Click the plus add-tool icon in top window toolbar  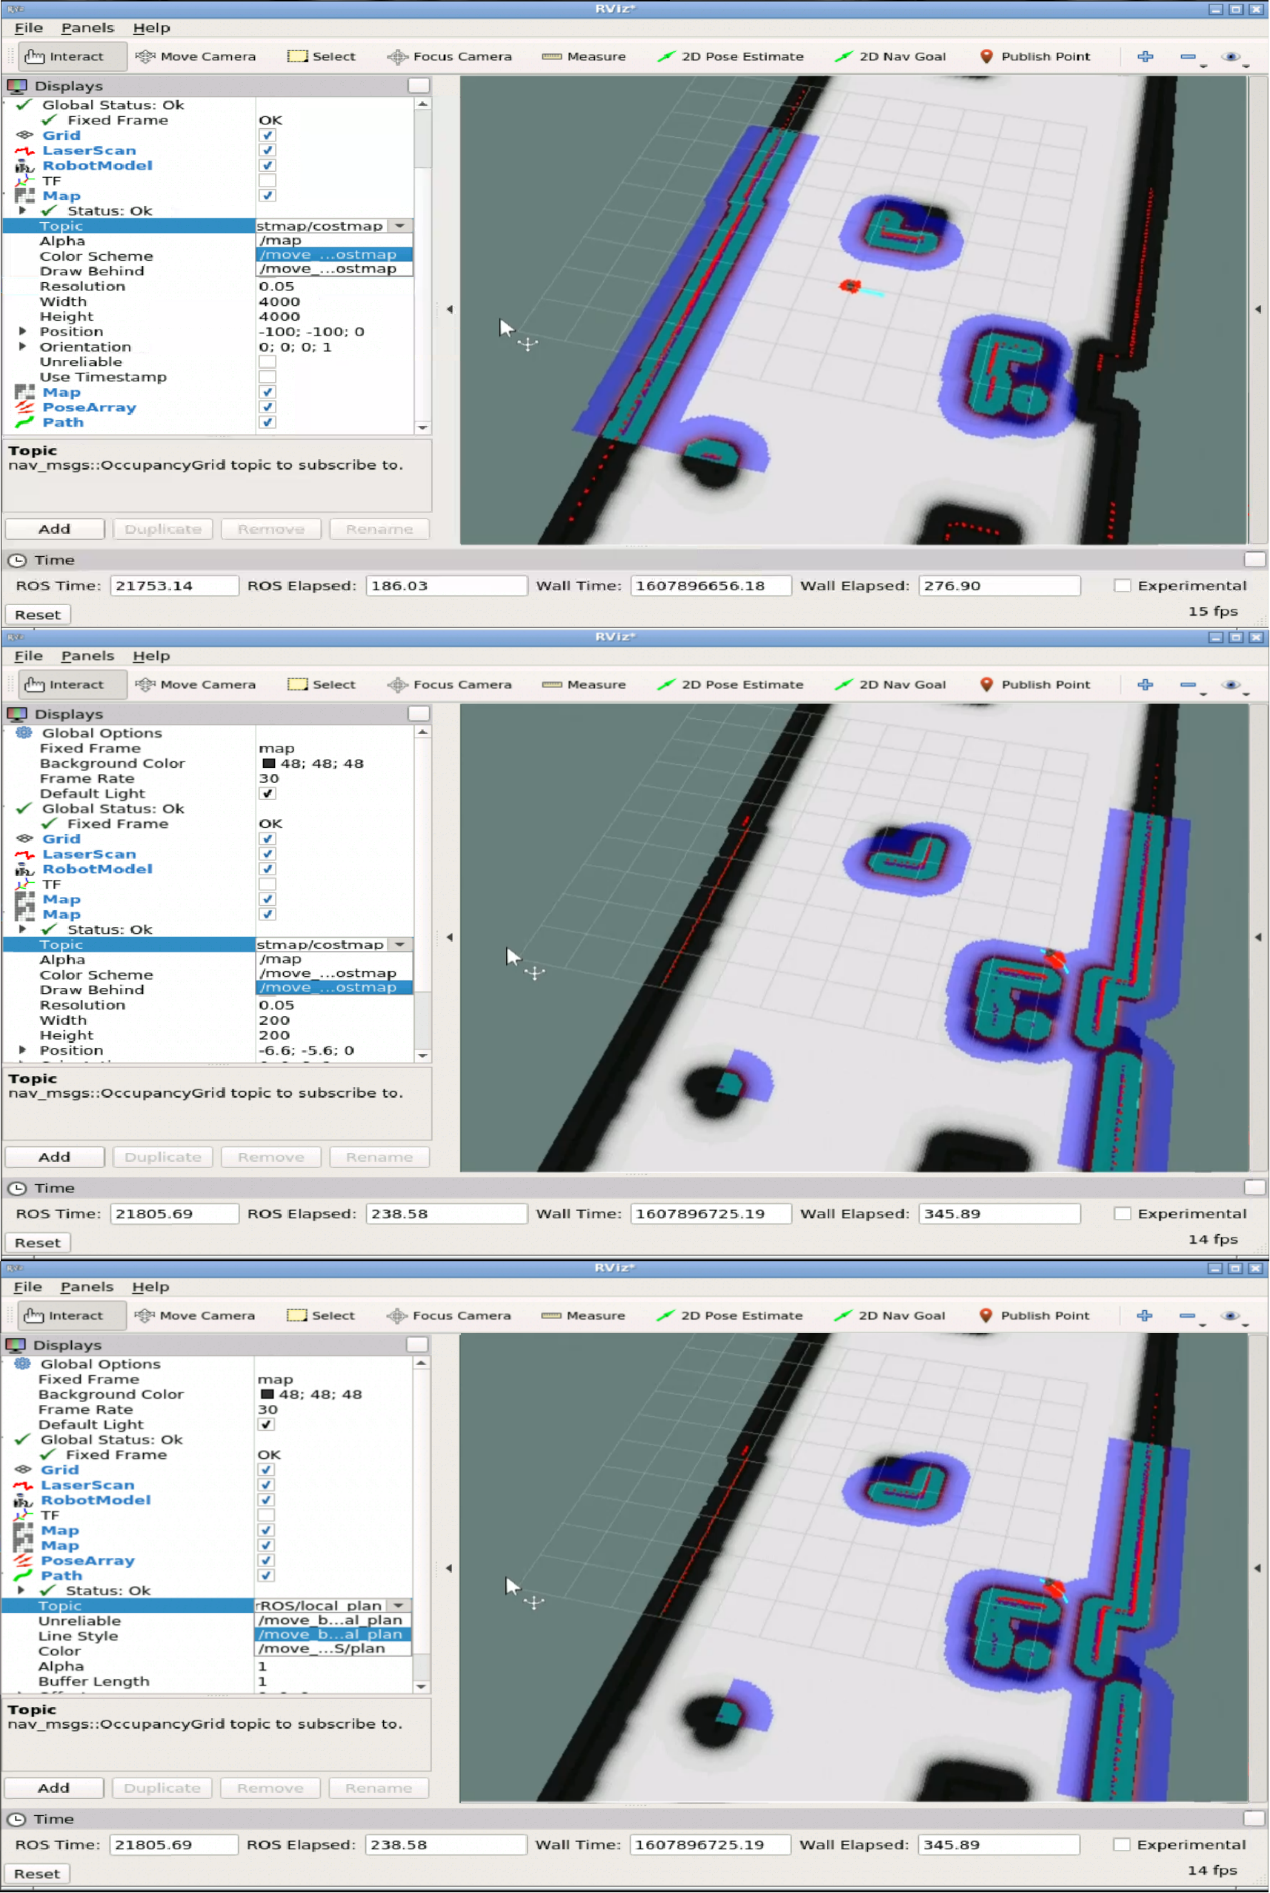coord(1145,57)
